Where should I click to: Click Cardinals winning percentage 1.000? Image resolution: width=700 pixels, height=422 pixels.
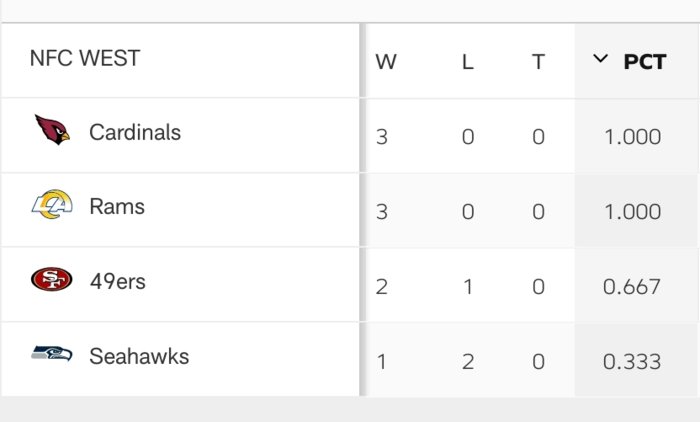tap(632, 137)
